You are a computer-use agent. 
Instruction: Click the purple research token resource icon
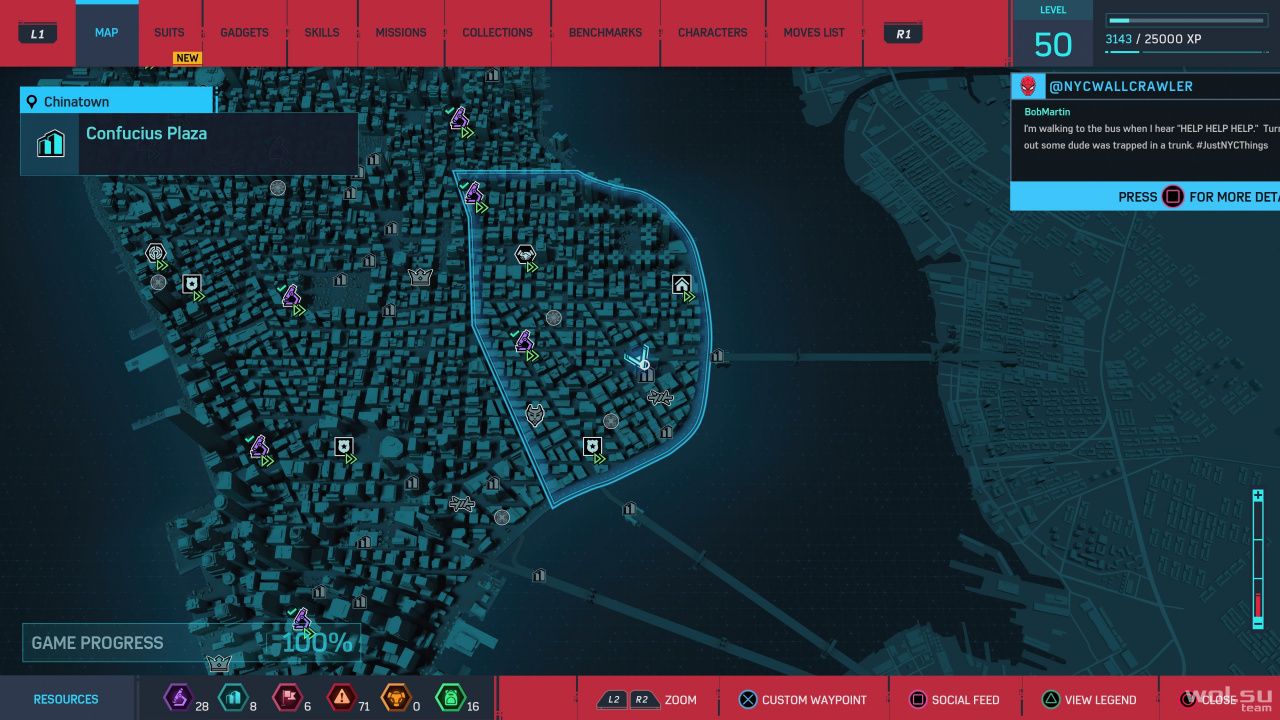coord(178,698)
